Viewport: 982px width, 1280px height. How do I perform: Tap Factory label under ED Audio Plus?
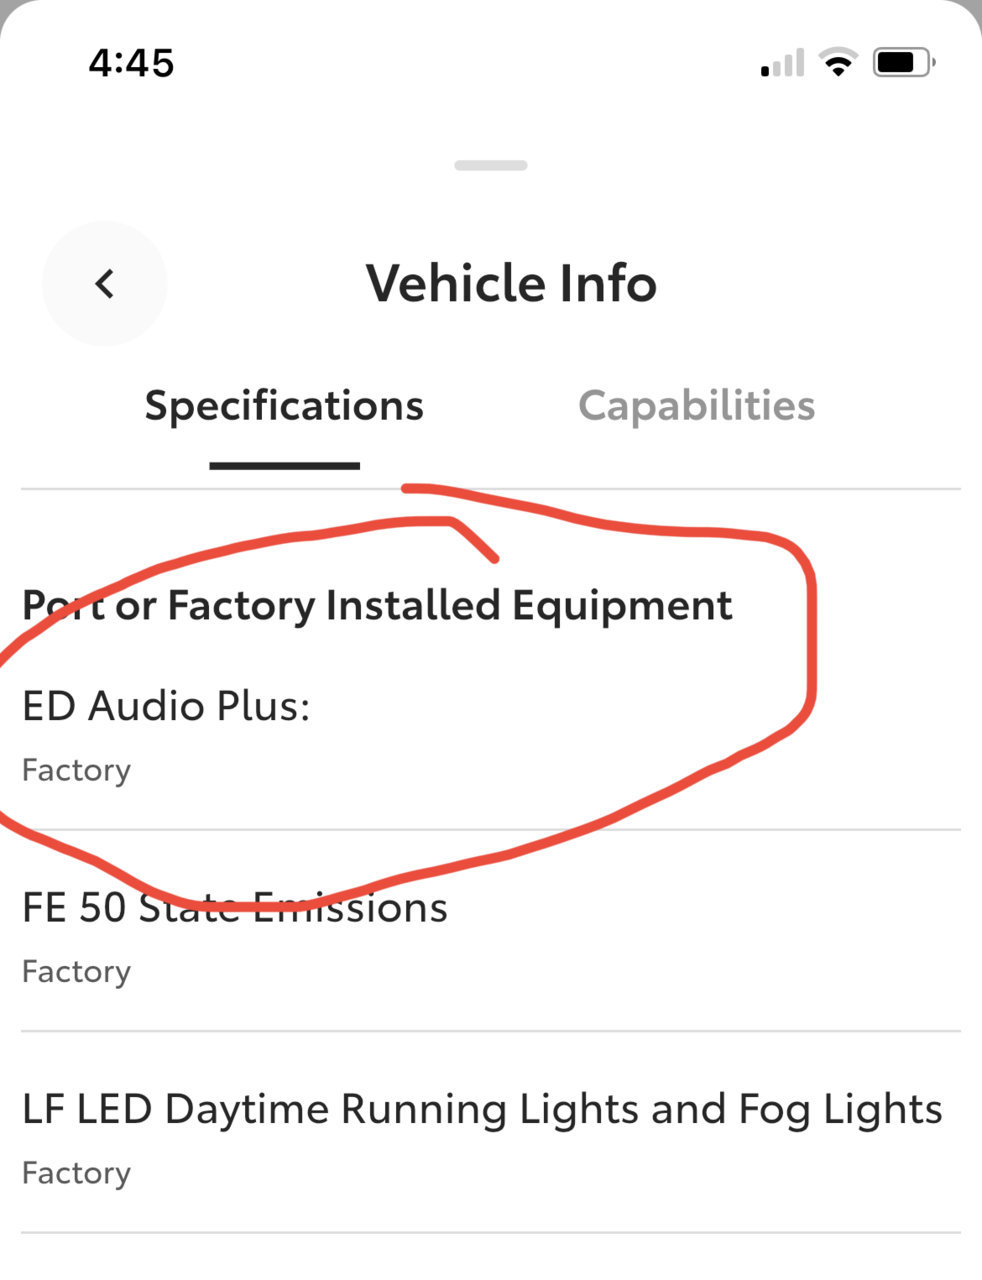click(77, 771)
